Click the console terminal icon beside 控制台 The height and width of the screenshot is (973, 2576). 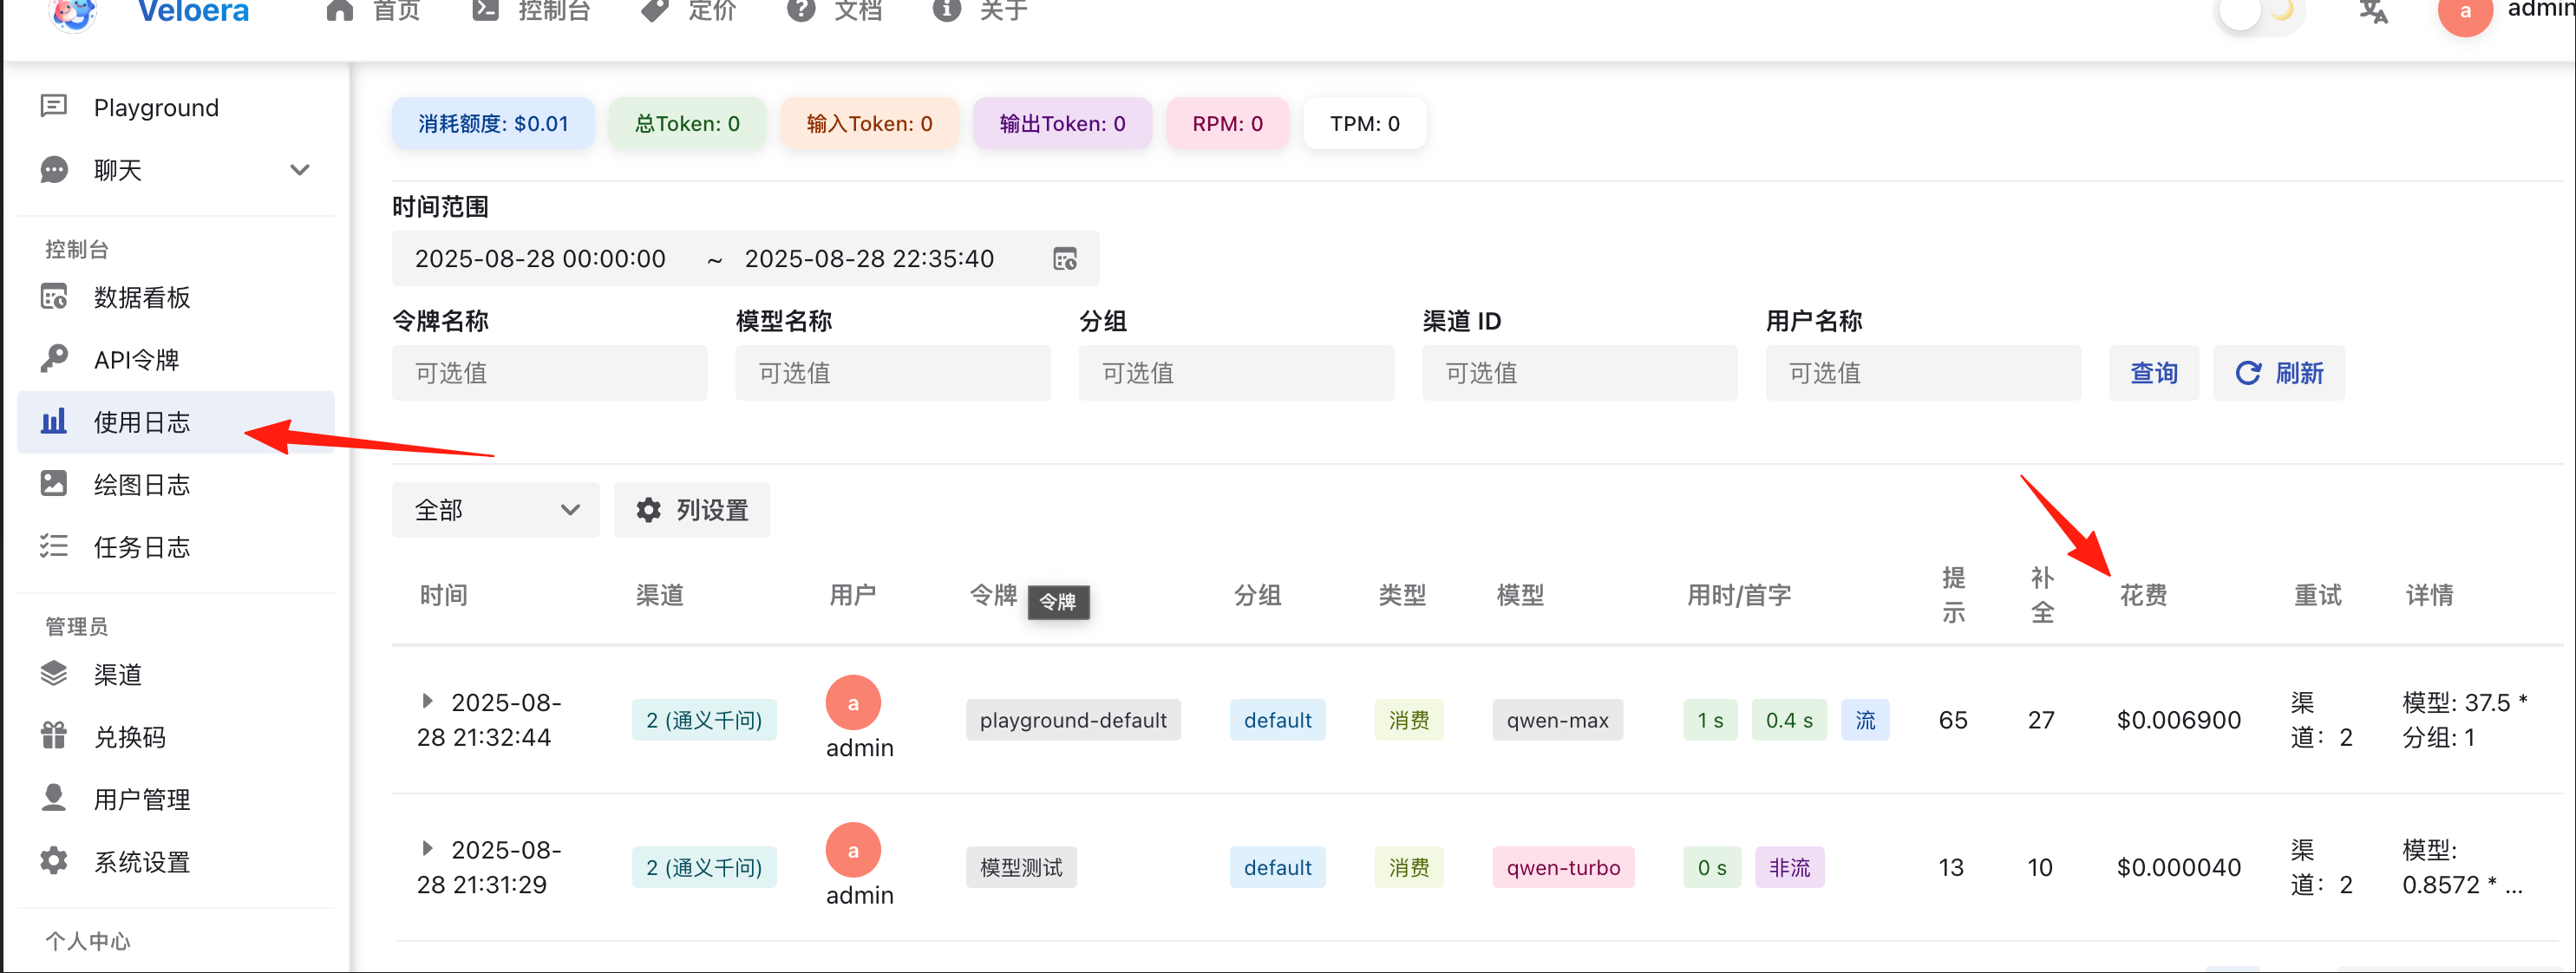486,11
